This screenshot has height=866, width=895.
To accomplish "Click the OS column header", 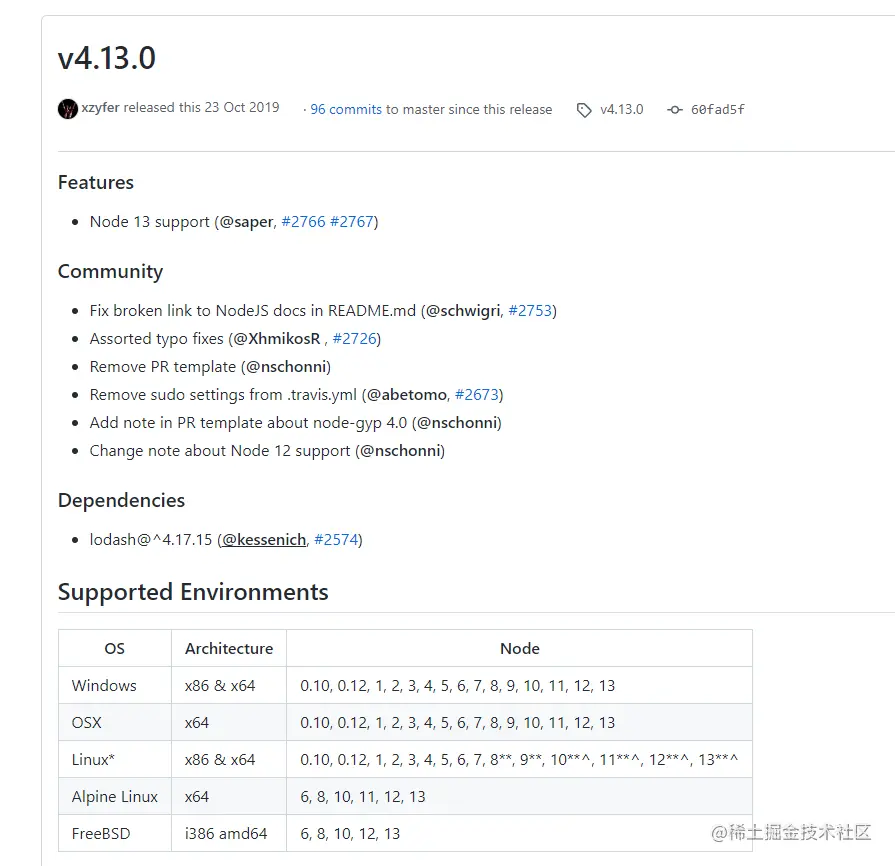I will [115, 649].
